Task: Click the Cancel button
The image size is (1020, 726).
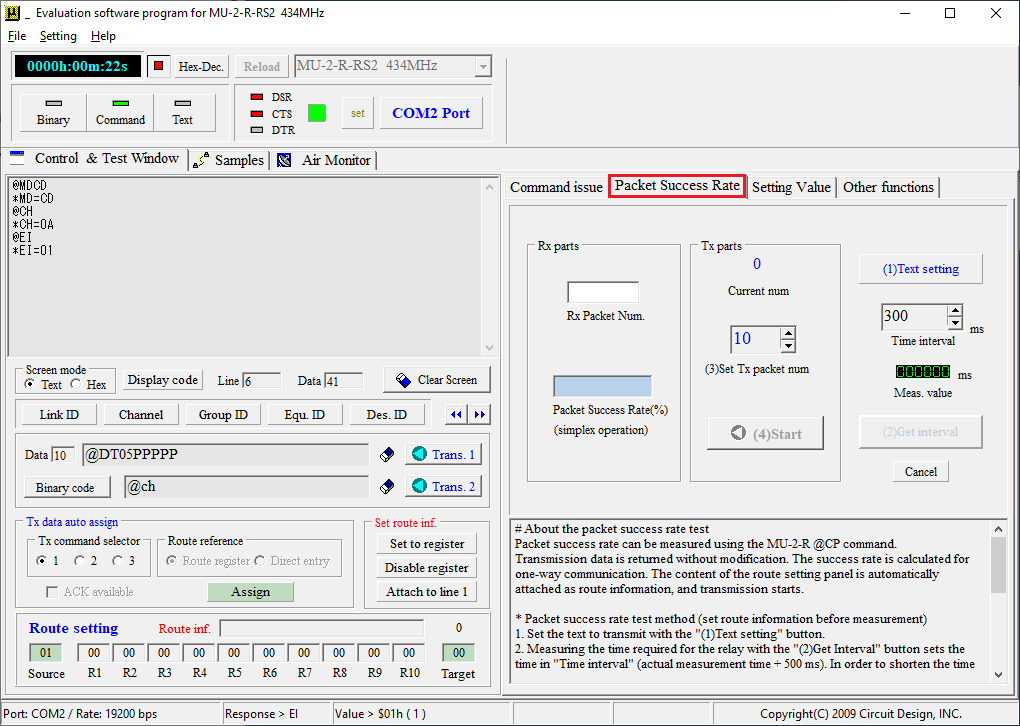Action: [x=920, y=472]
